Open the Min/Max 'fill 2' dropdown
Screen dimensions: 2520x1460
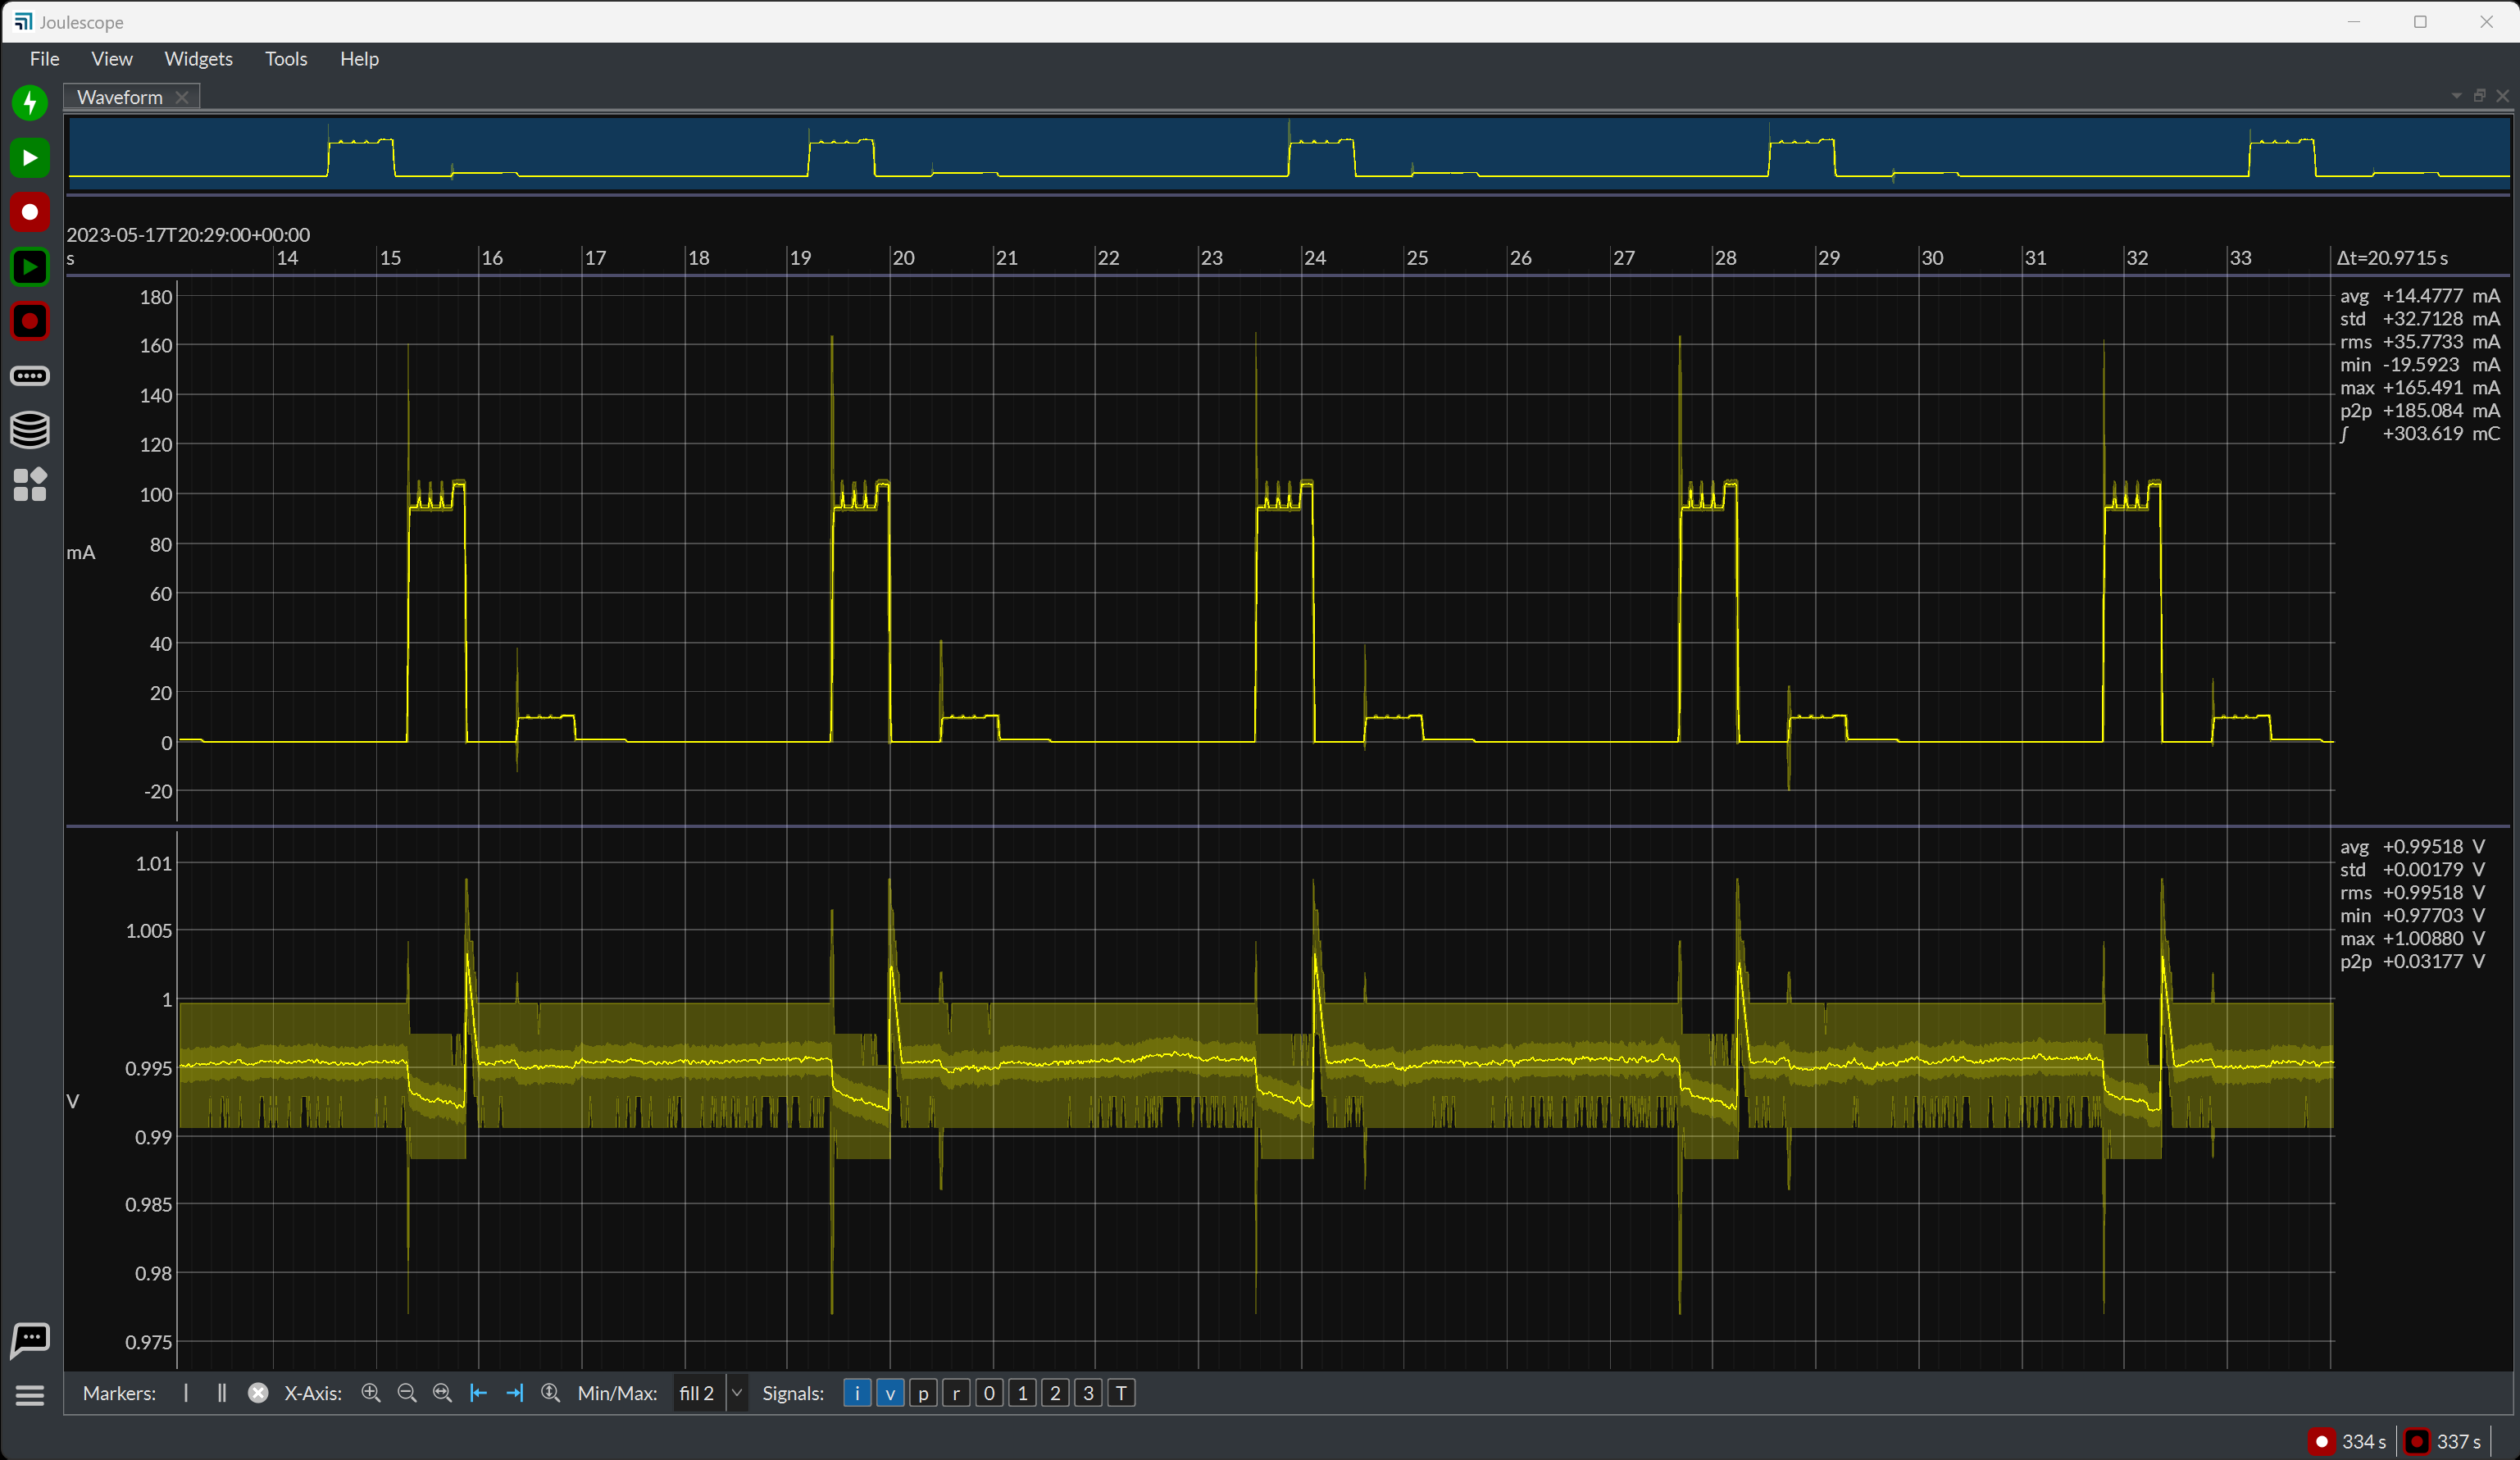pyautogui.click(x=710, y=1393)
